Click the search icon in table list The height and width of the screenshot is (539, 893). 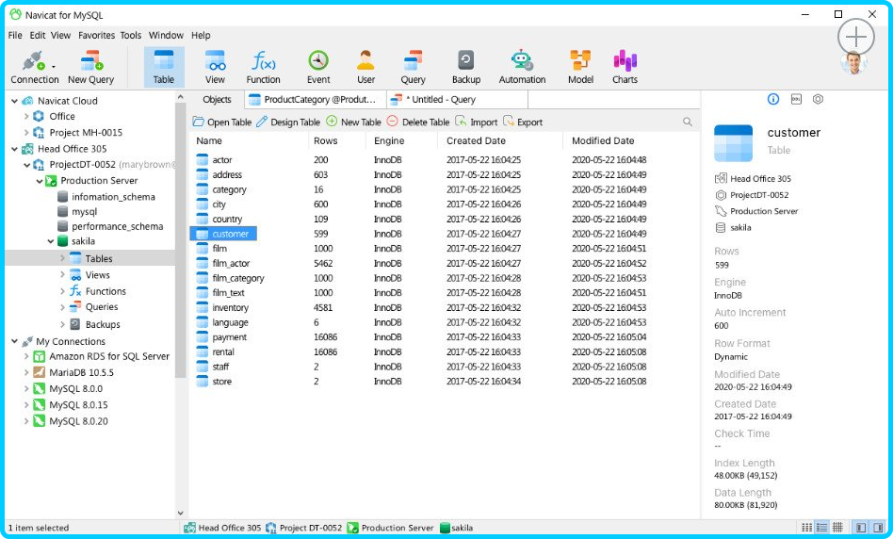click(x=687, y=122)
